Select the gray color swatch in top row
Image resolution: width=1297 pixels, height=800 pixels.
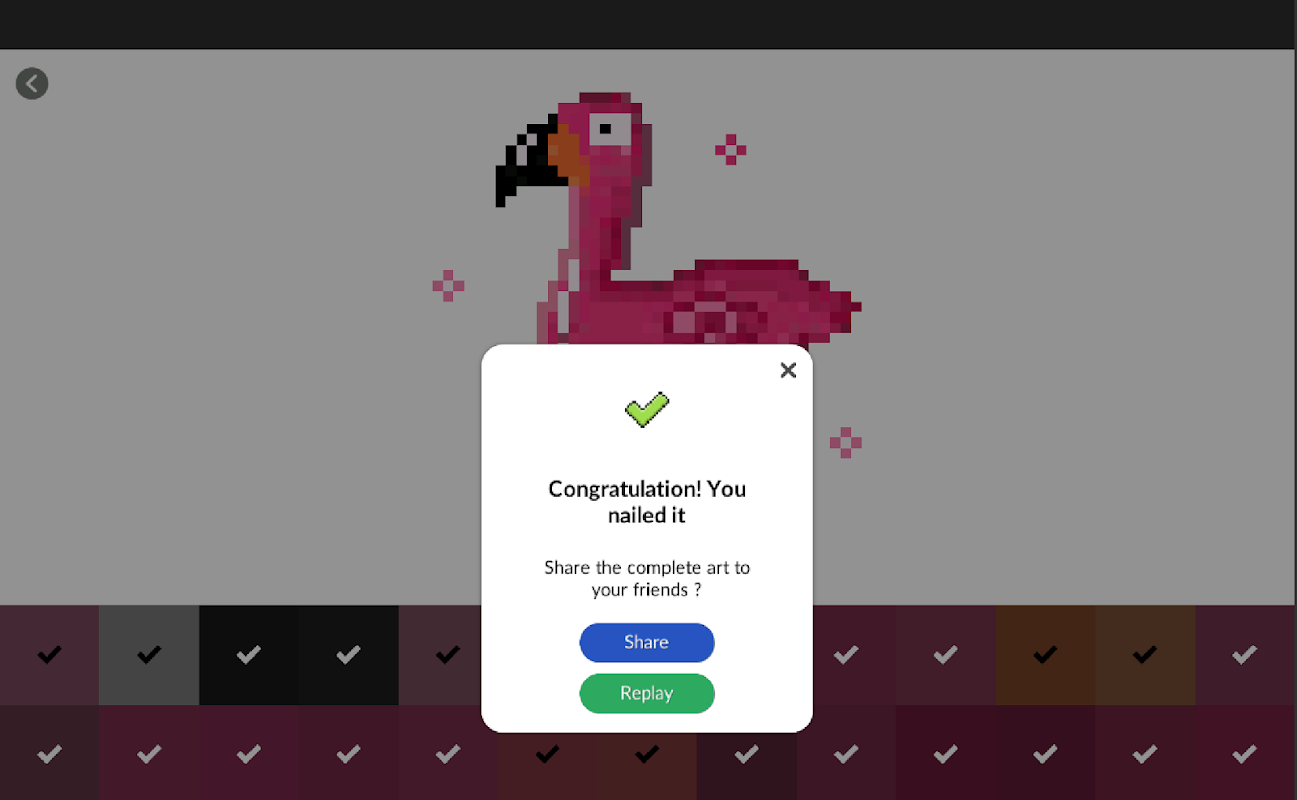coord(149,655)
